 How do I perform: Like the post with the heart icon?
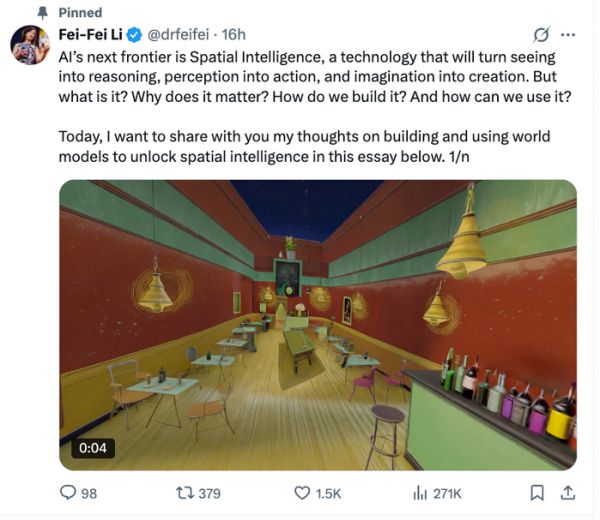click(302, 492)
